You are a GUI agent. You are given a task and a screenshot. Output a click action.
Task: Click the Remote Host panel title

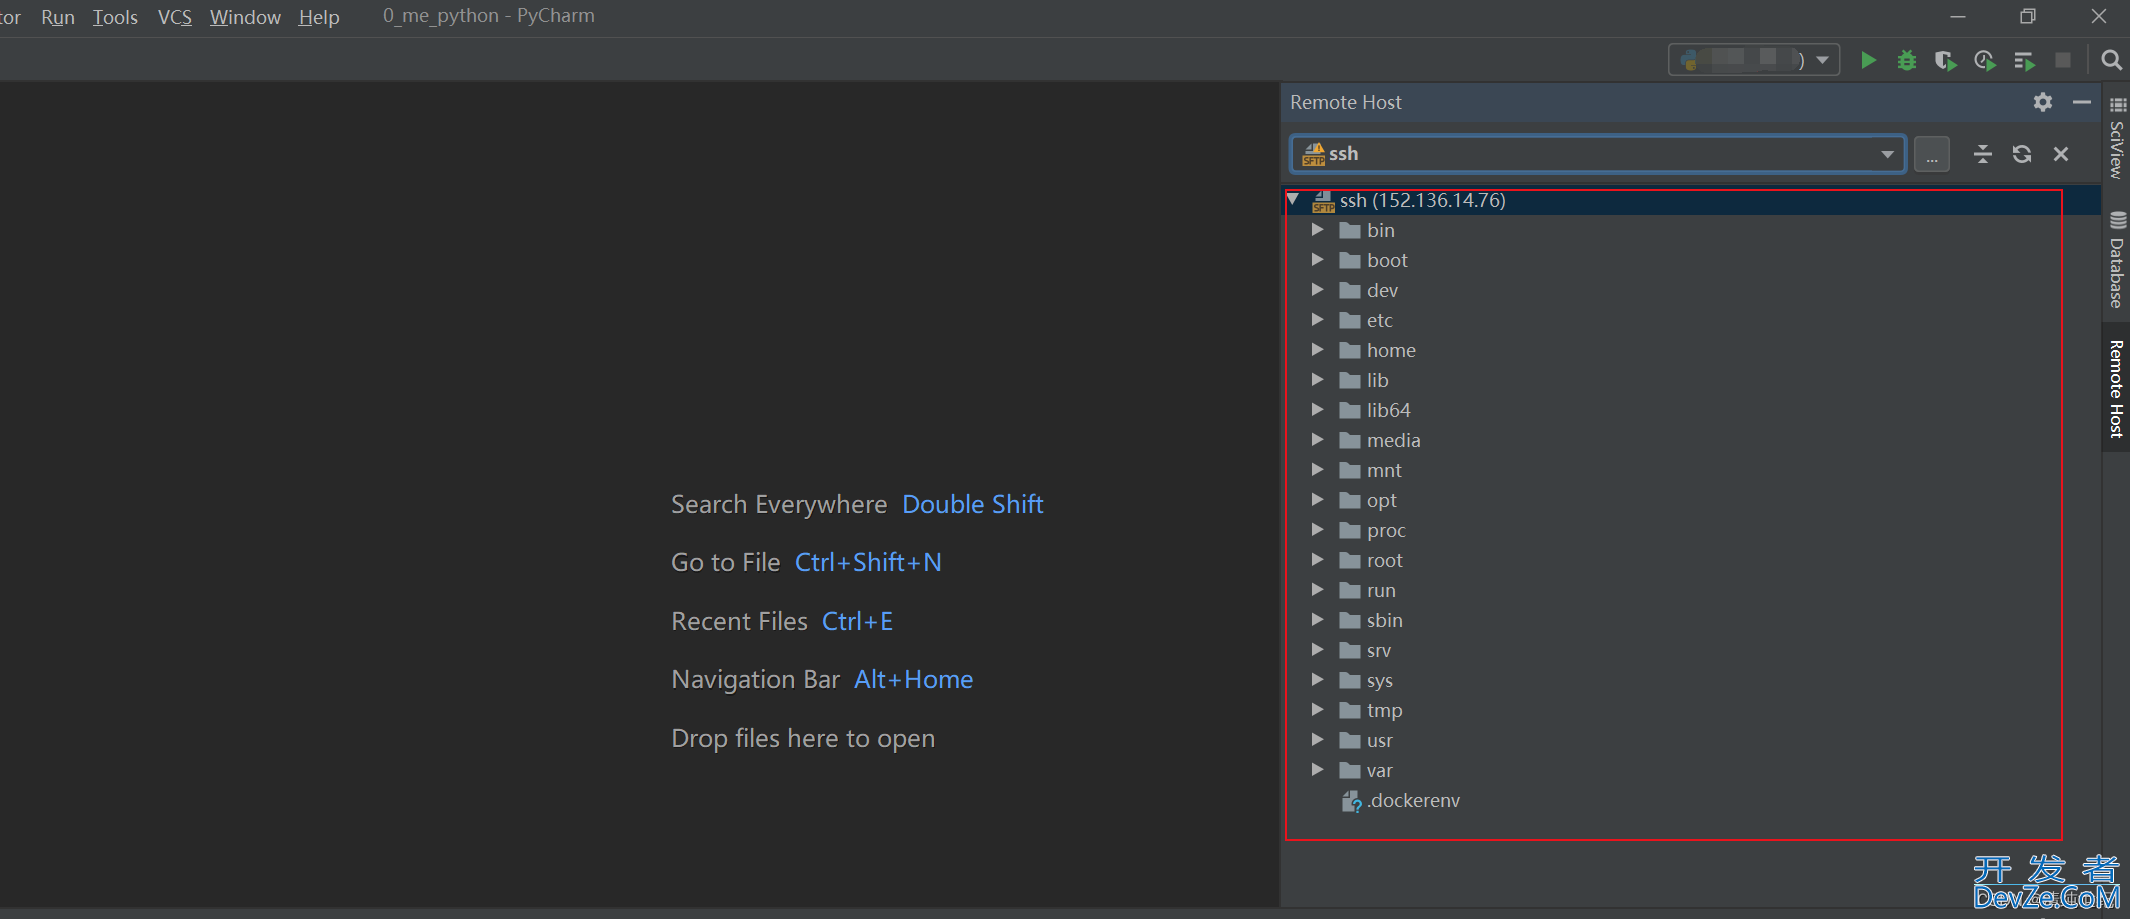(x=1346, y=102)
